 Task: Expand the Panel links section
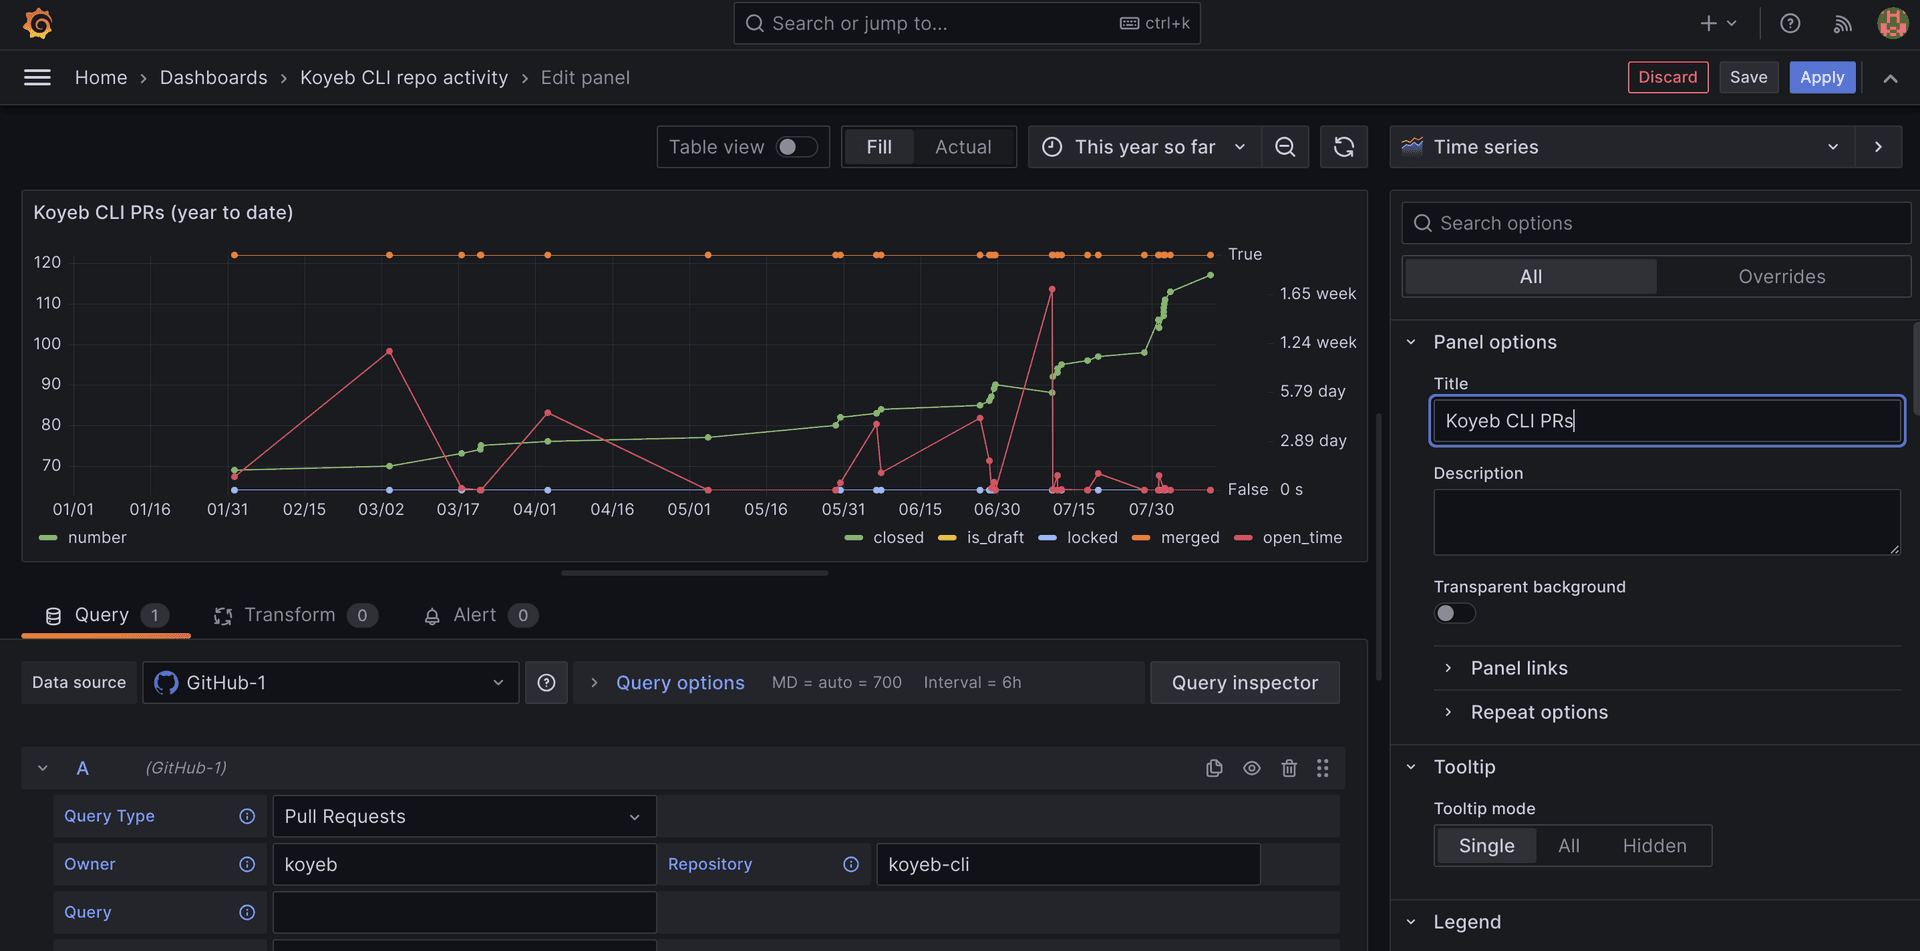click(x=1519, y=668)
